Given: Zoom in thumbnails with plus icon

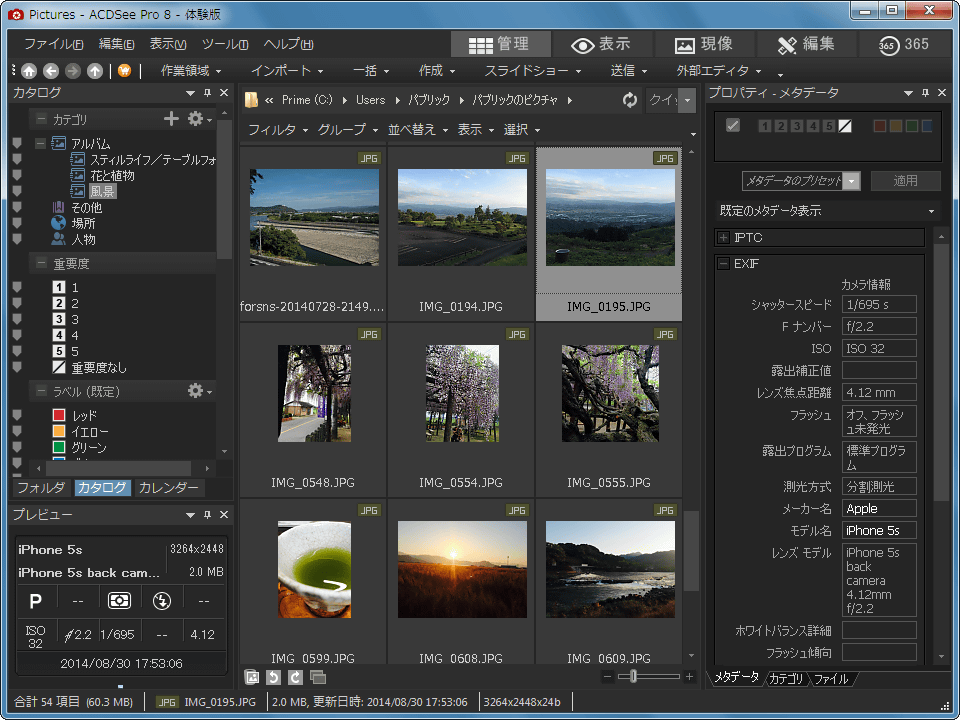Looking at the screenshot, I should pyautogui.click(x=689, y=677).
